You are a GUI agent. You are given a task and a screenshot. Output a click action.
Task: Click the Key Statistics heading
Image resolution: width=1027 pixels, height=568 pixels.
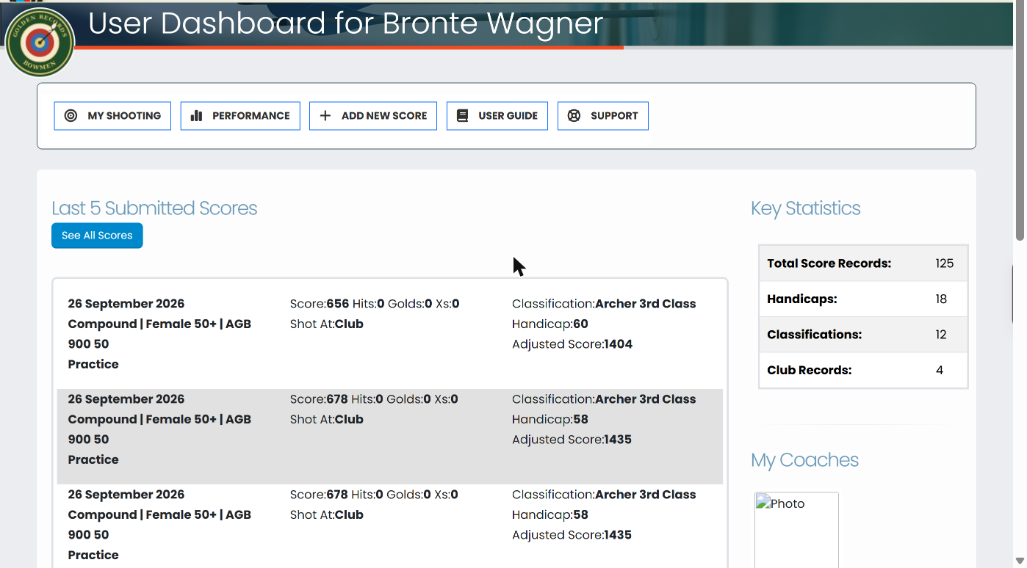coord(806,208)
